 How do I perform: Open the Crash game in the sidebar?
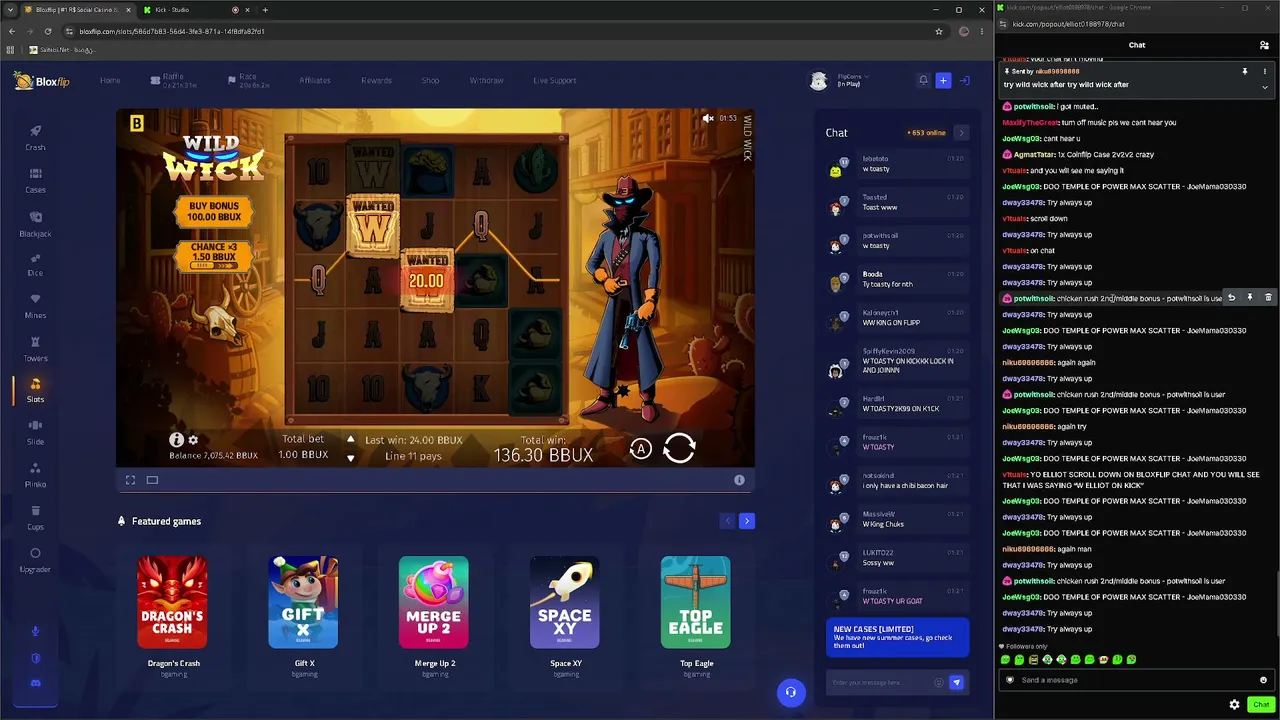click(35, 138)
